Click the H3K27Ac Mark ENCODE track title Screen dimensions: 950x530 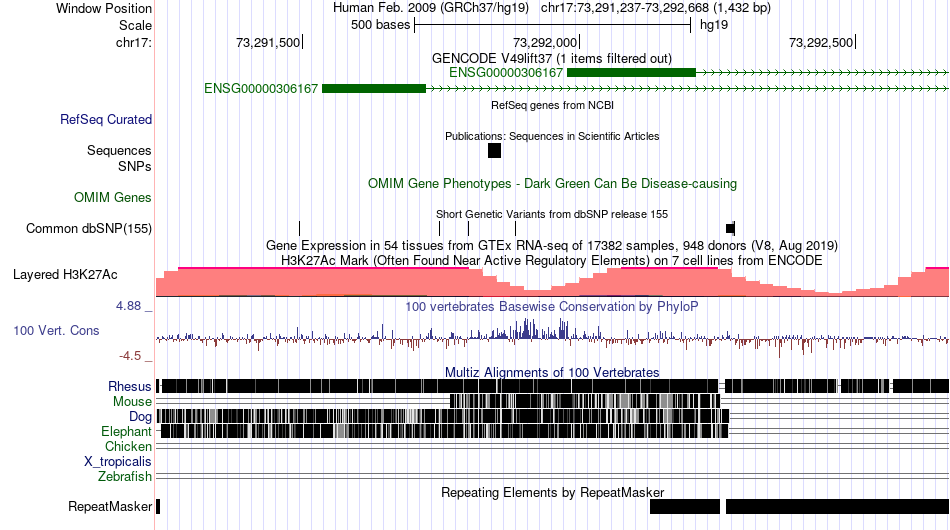pyautogui.click(x=552, y=260)
